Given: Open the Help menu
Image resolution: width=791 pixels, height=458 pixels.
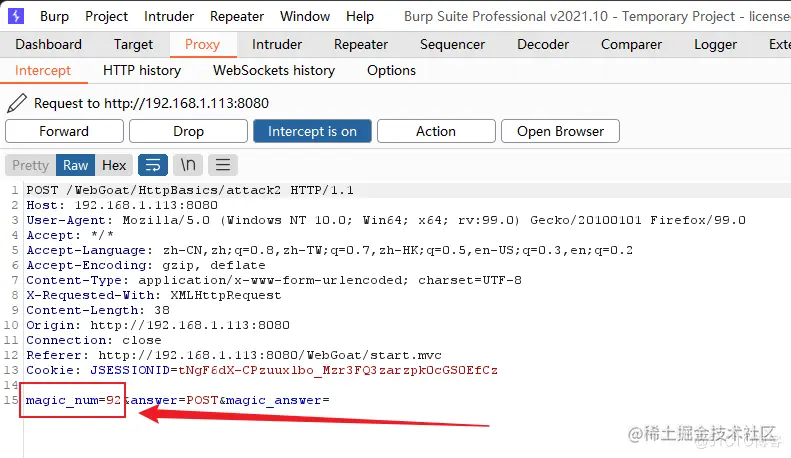Looking at the screenshot, I should coord(360,16).
